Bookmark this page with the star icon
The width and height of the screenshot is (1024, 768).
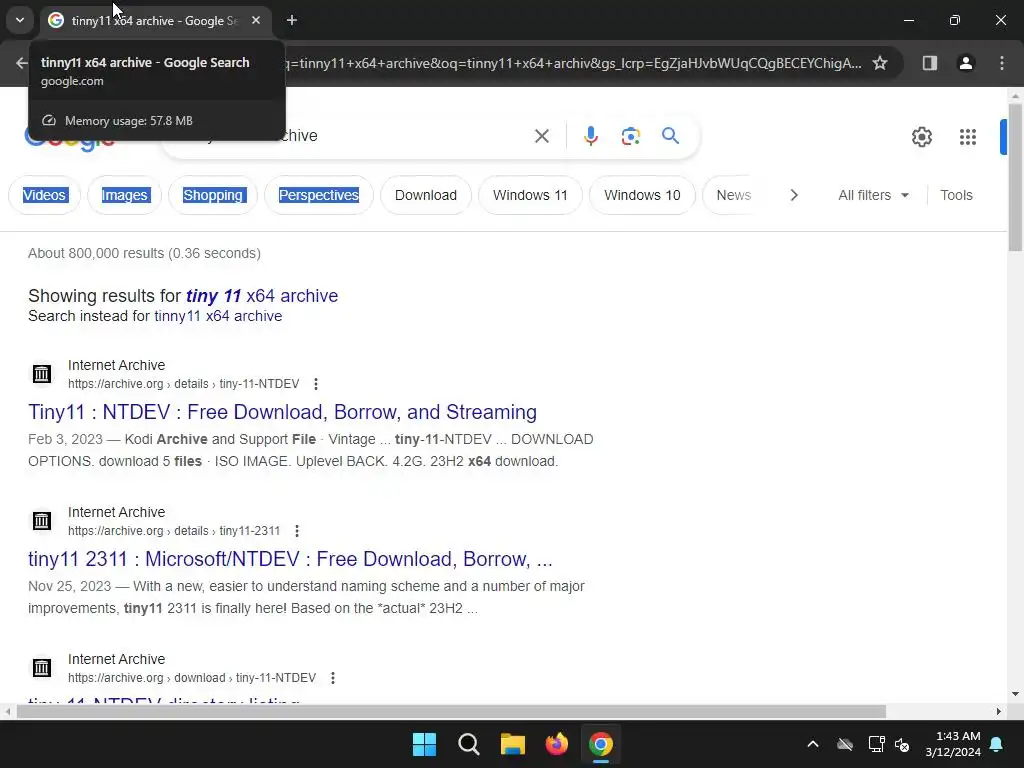click(x=880, y=63)
